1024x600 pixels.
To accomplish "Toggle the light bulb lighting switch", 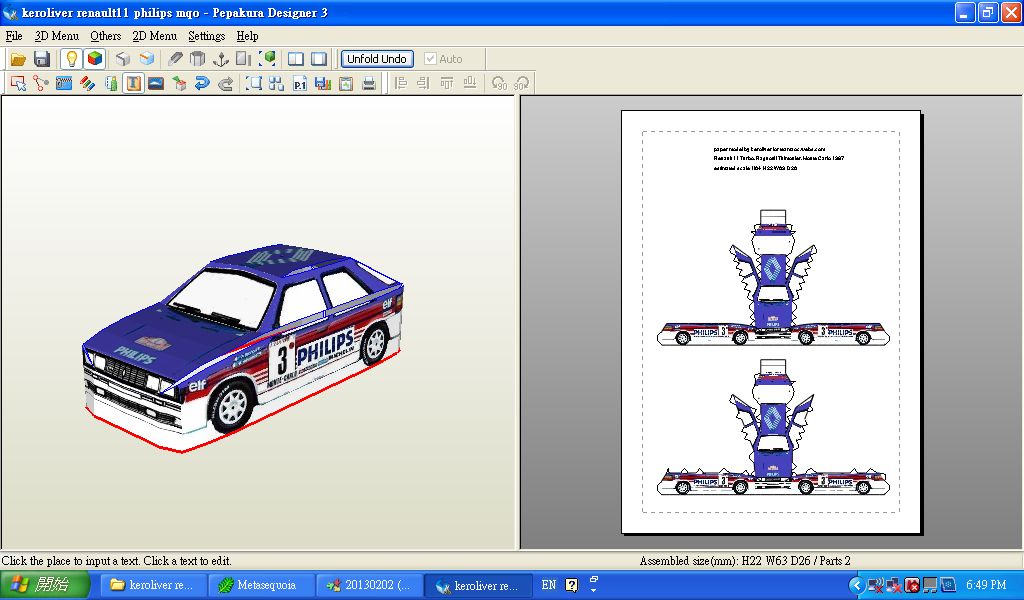I will 71,59.
